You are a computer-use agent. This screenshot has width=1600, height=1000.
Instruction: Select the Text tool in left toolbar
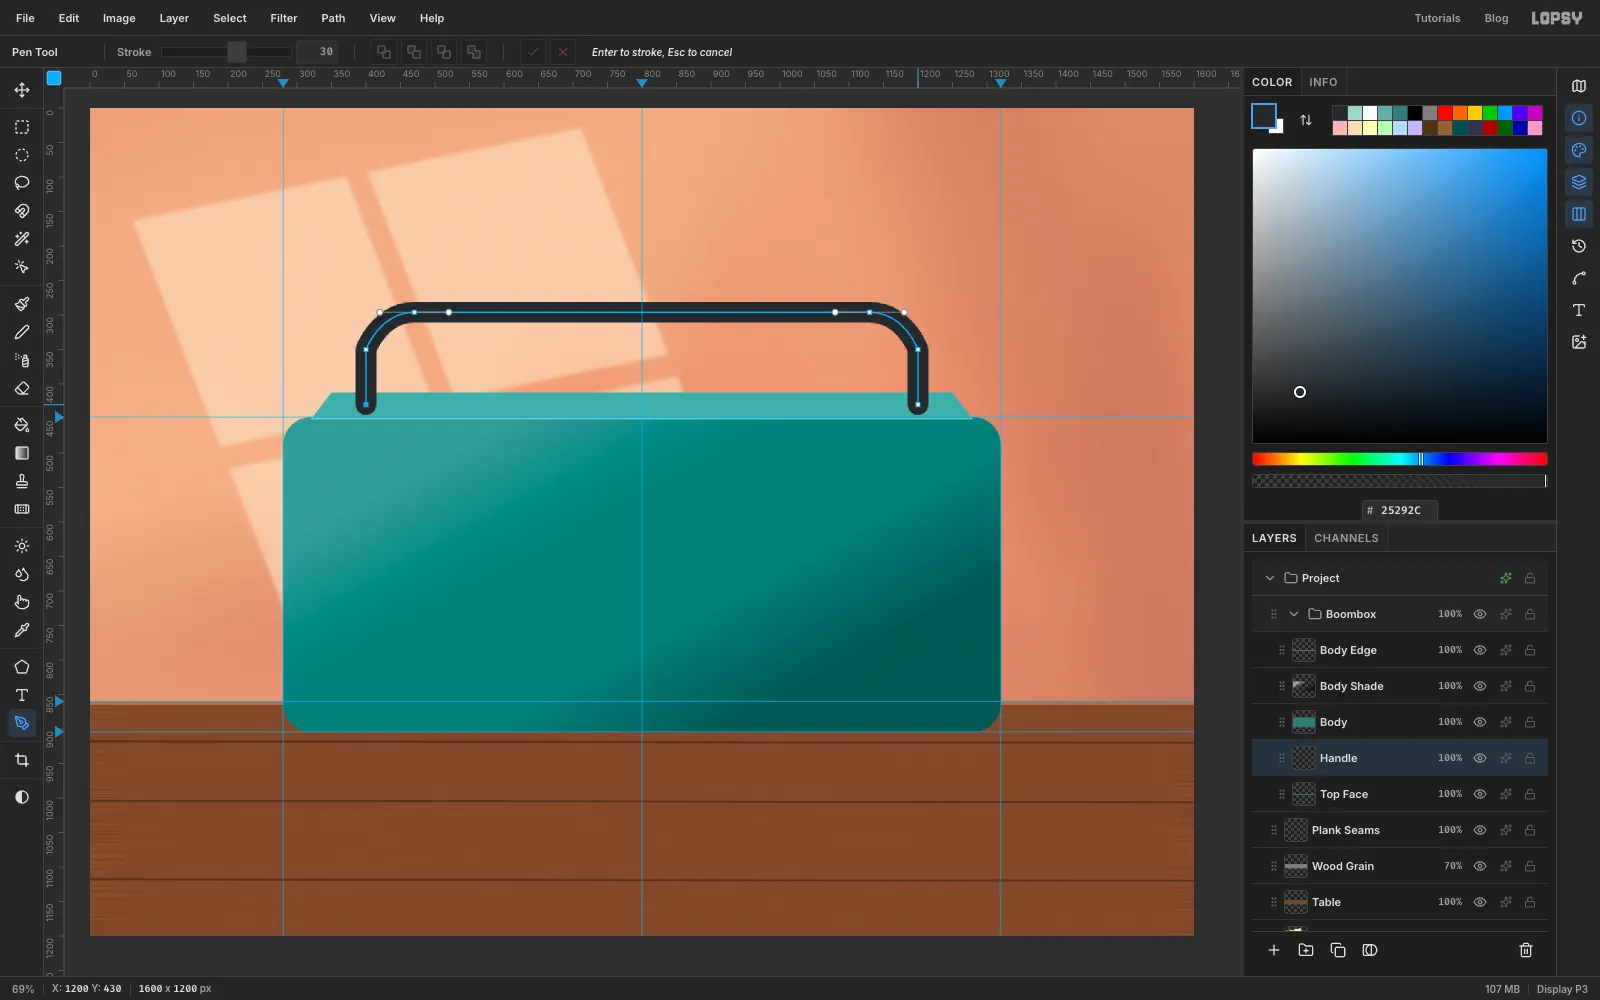(x=22, y=695)
